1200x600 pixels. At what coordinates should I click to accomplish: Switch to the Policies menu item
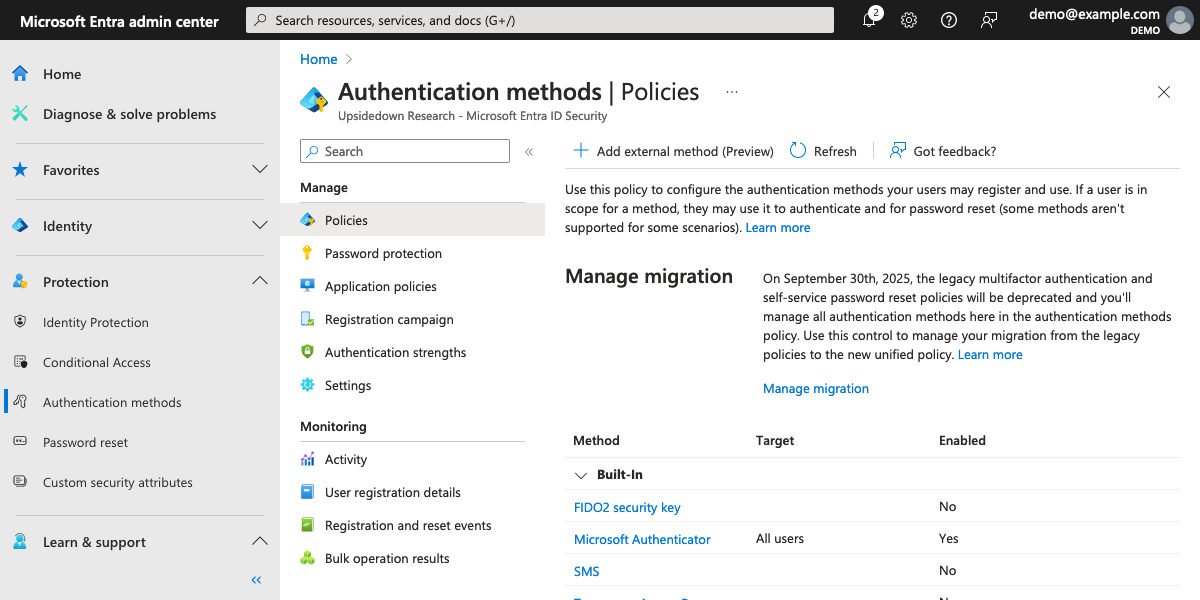345,220
